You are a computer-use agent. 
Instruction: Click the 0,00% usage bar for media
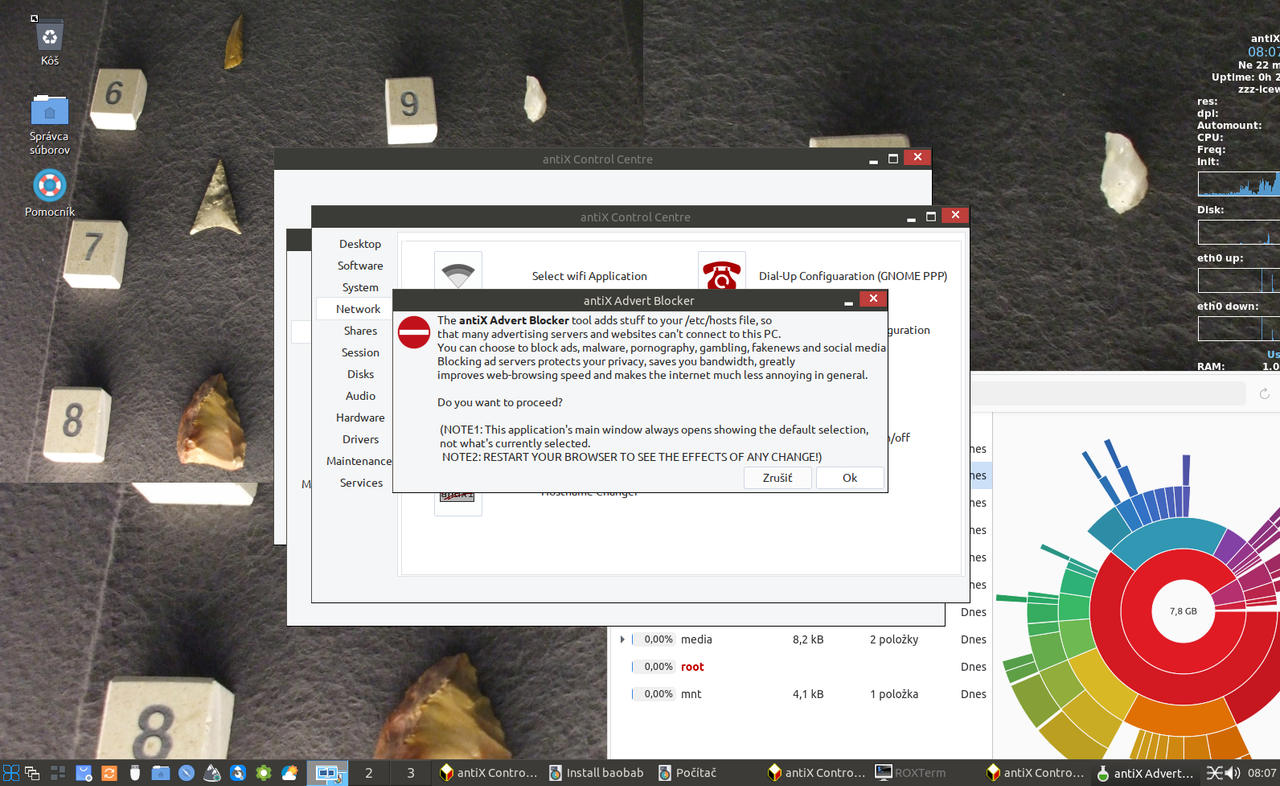tap(653, 639)
